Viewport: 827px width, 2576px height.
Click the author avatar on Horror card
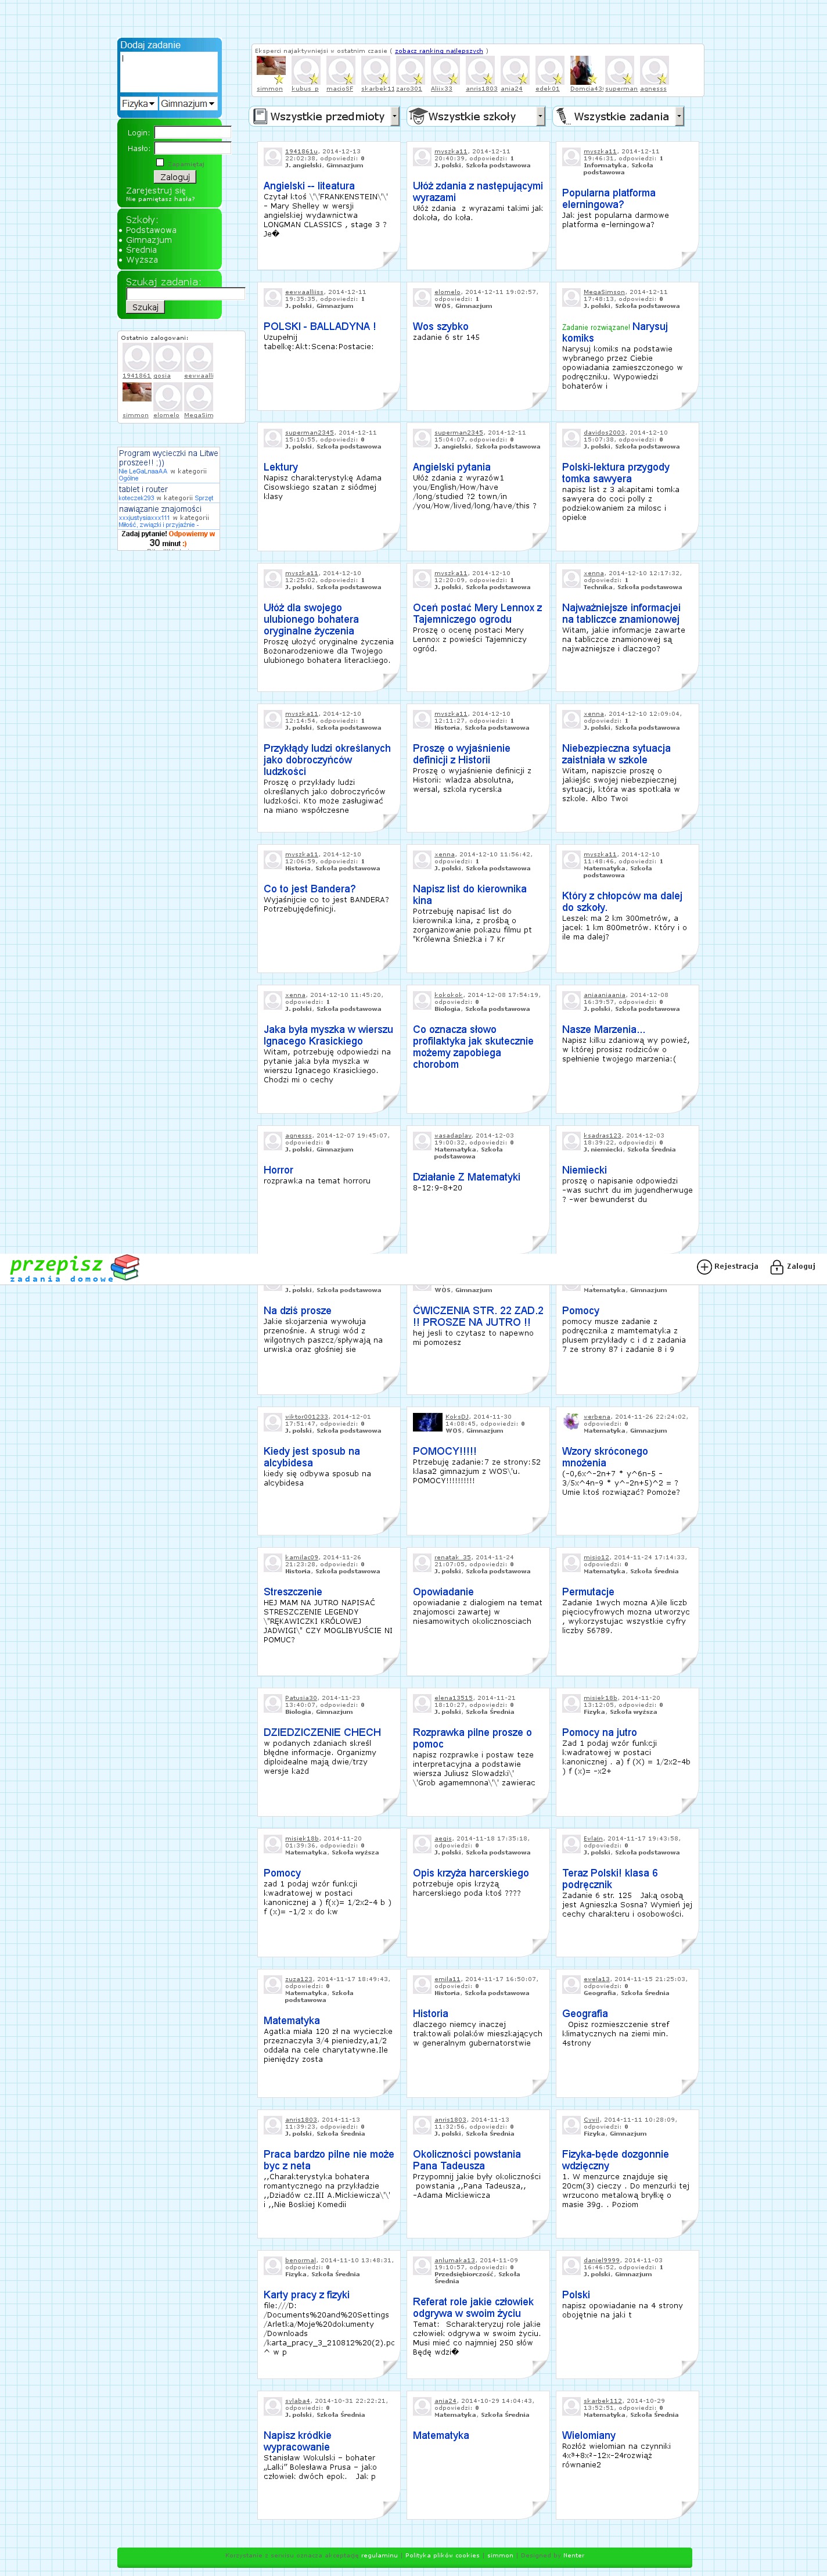point(272,1141)
